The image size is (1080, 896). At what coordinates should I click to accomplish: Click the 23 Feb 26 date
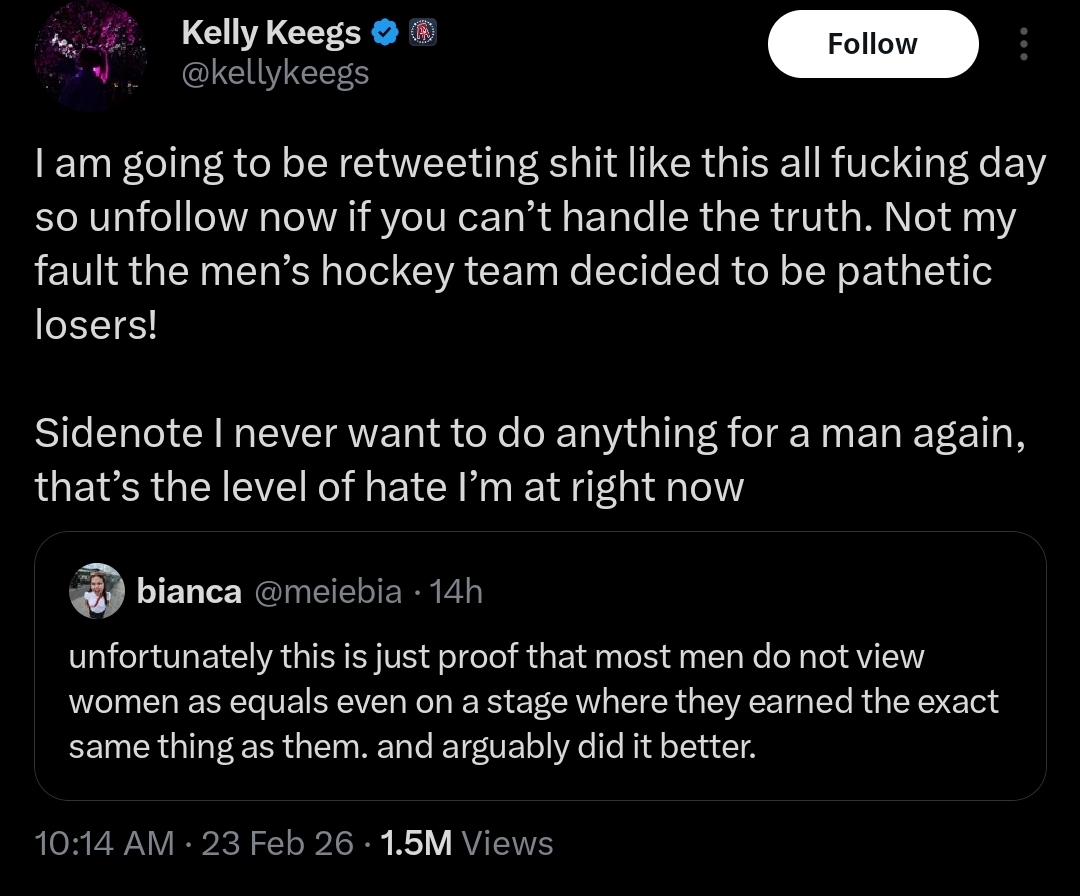(x=277, y=843)
